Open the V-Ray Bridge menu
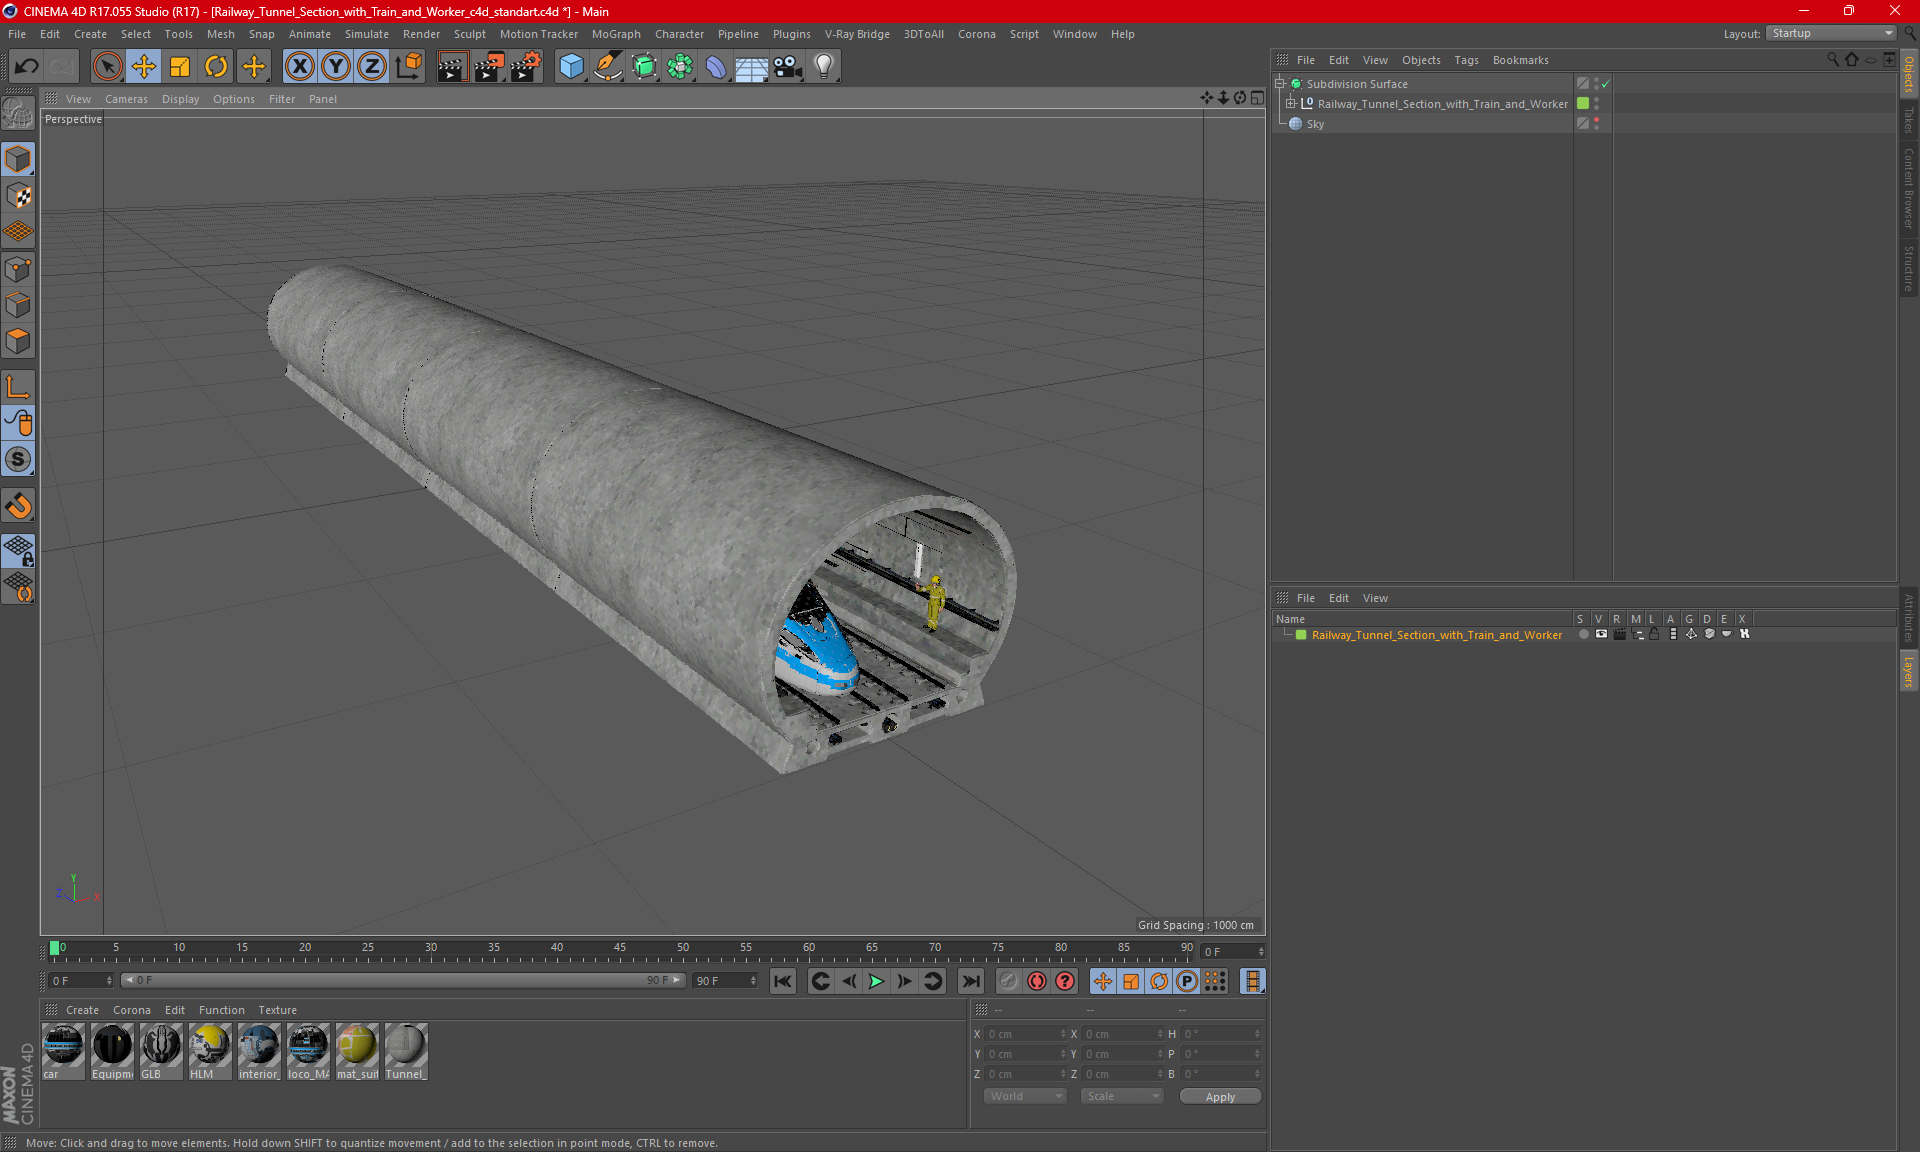The width and height of the screenshot is (1920, 1152). (857, 34)
